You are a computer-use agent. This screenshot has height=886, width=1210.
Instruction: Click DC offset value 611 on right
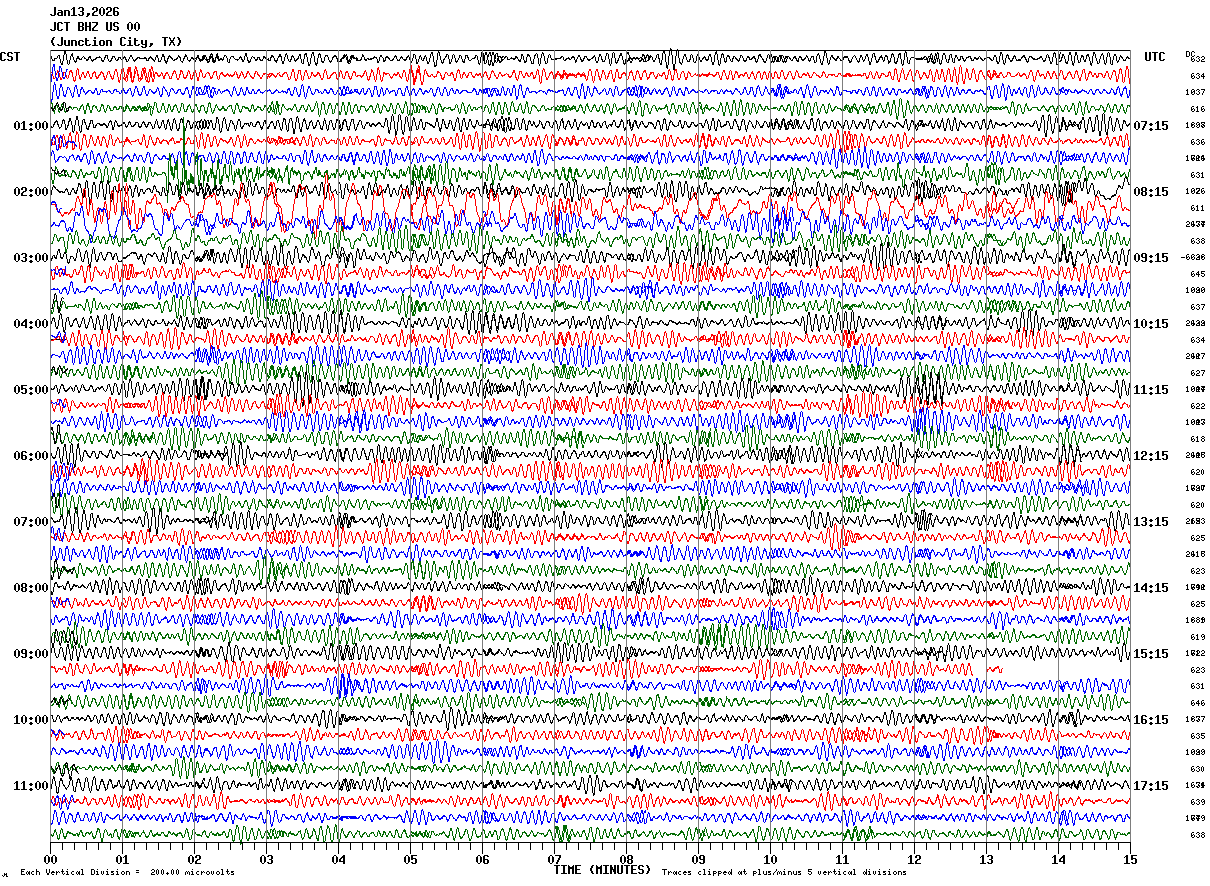tap(1197, 208)
